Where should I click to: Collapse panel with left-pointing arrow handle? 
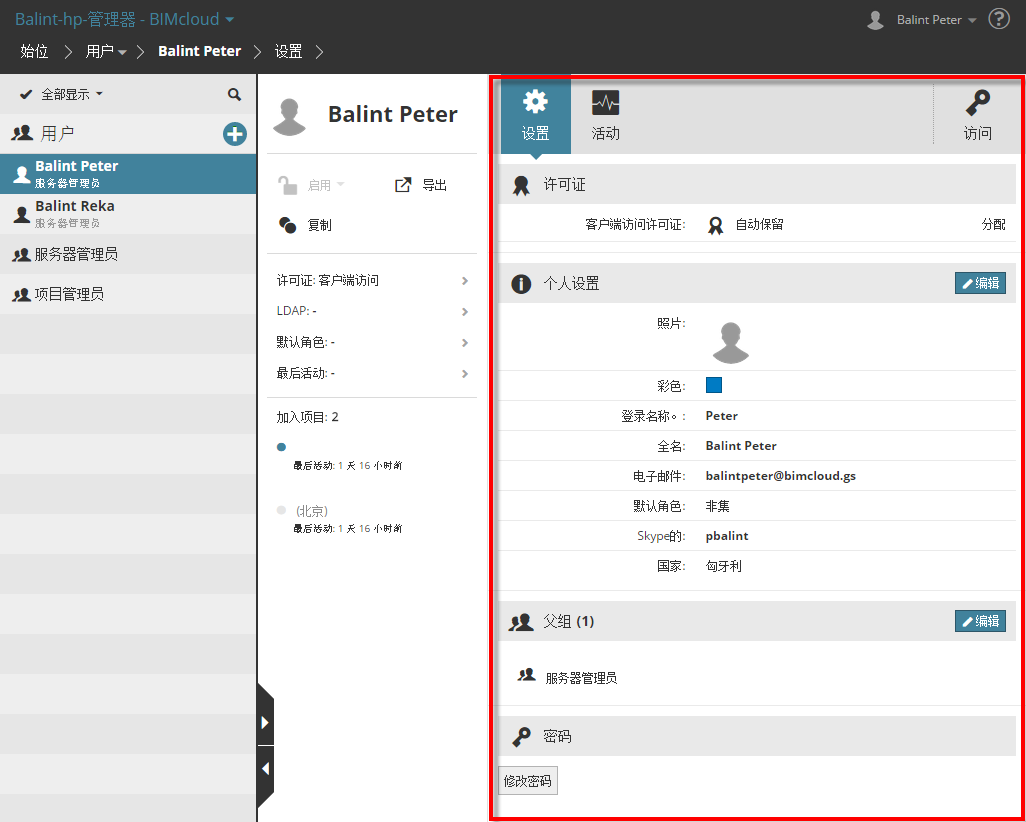(x=265, y=768)
